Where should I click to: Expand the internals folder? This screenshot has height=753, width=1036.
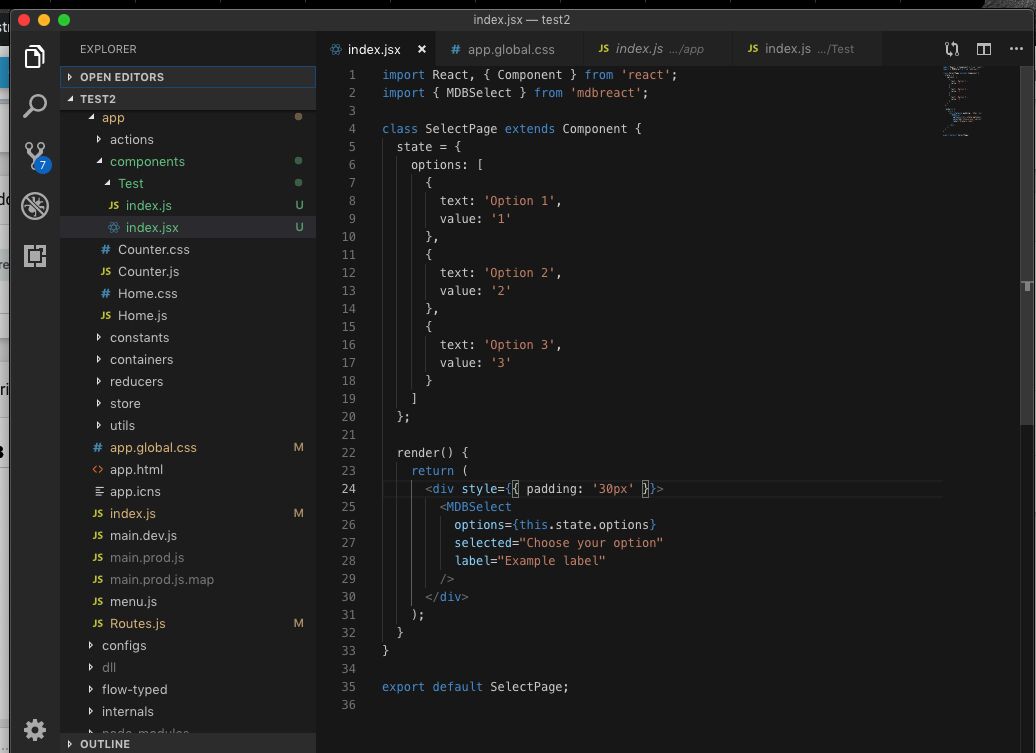pos(188,711)
